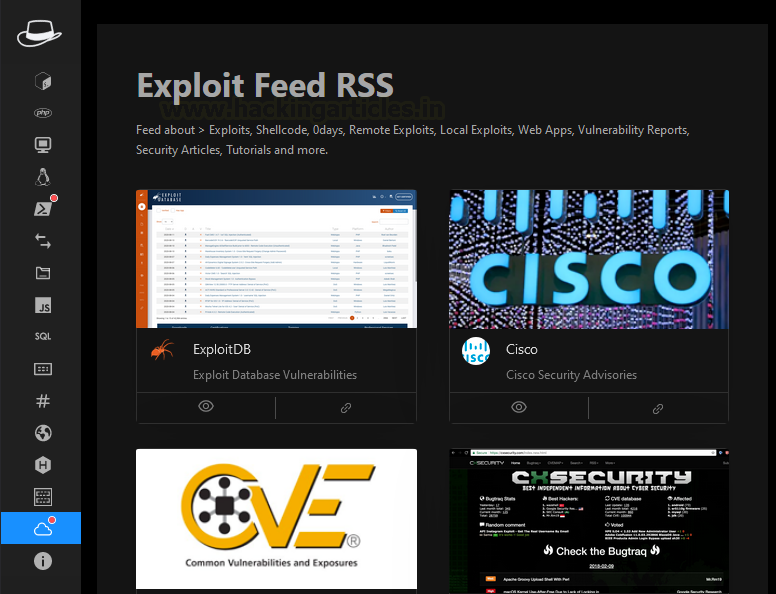Select the grid panel icon above the cloud
776x594 pixels.
pos(43,496)
